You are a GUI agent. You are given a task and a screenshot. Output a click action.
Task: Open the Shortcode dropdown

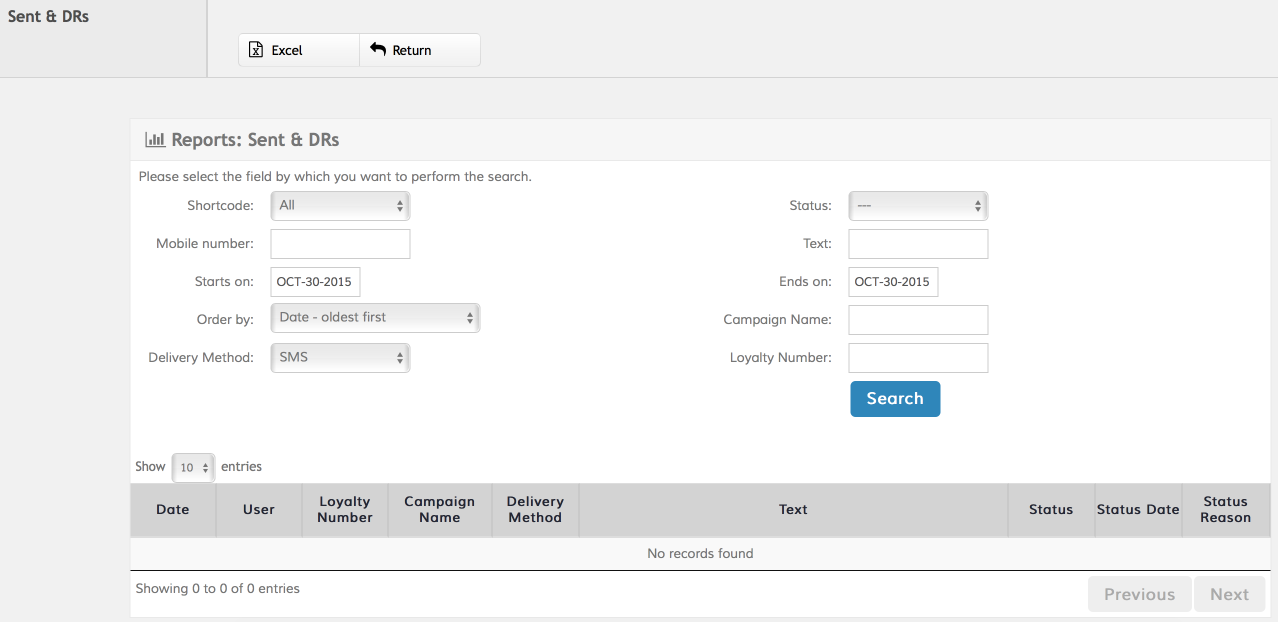[x=340, y=206]
